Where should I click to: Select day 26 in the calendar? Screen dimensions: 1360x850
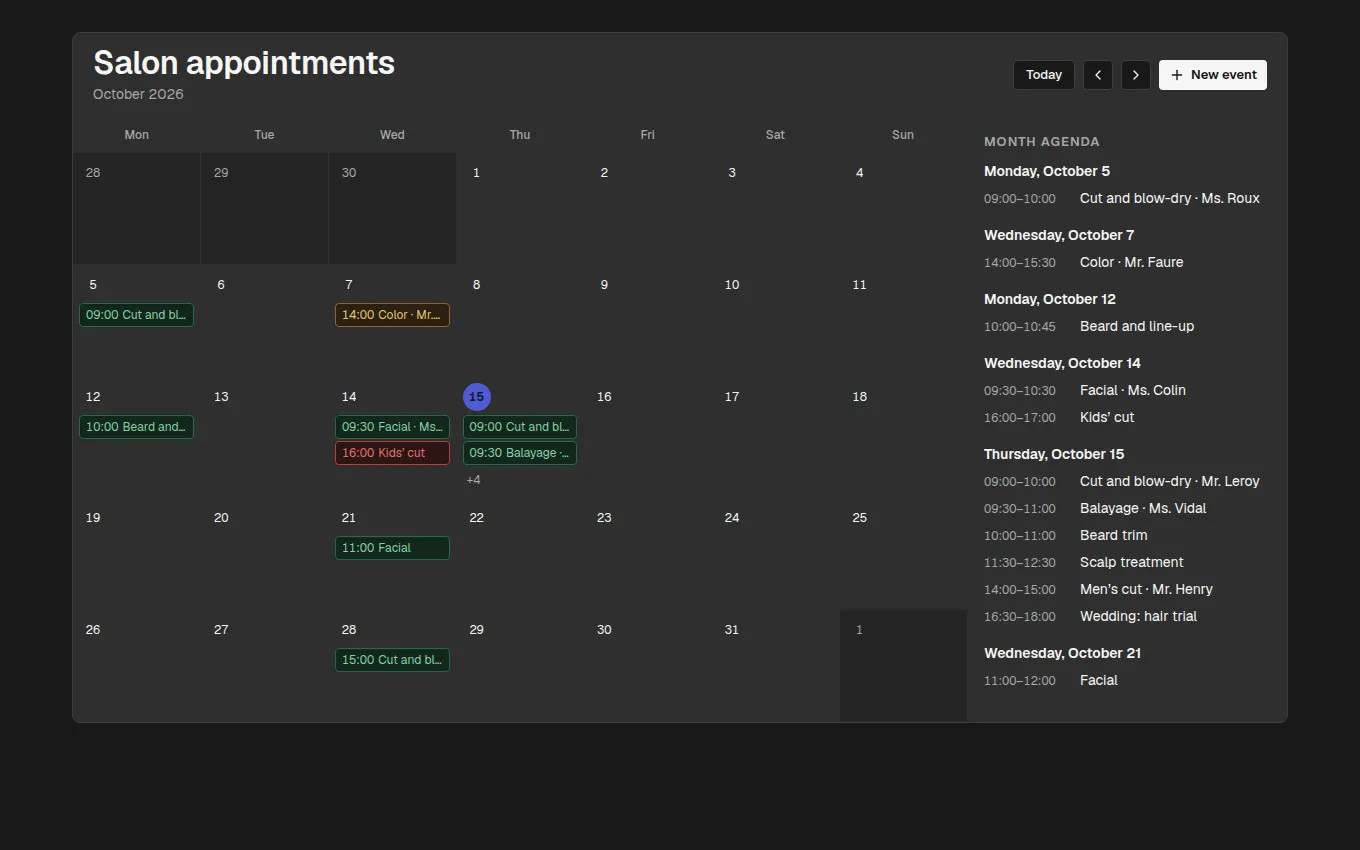coord(93,630)
